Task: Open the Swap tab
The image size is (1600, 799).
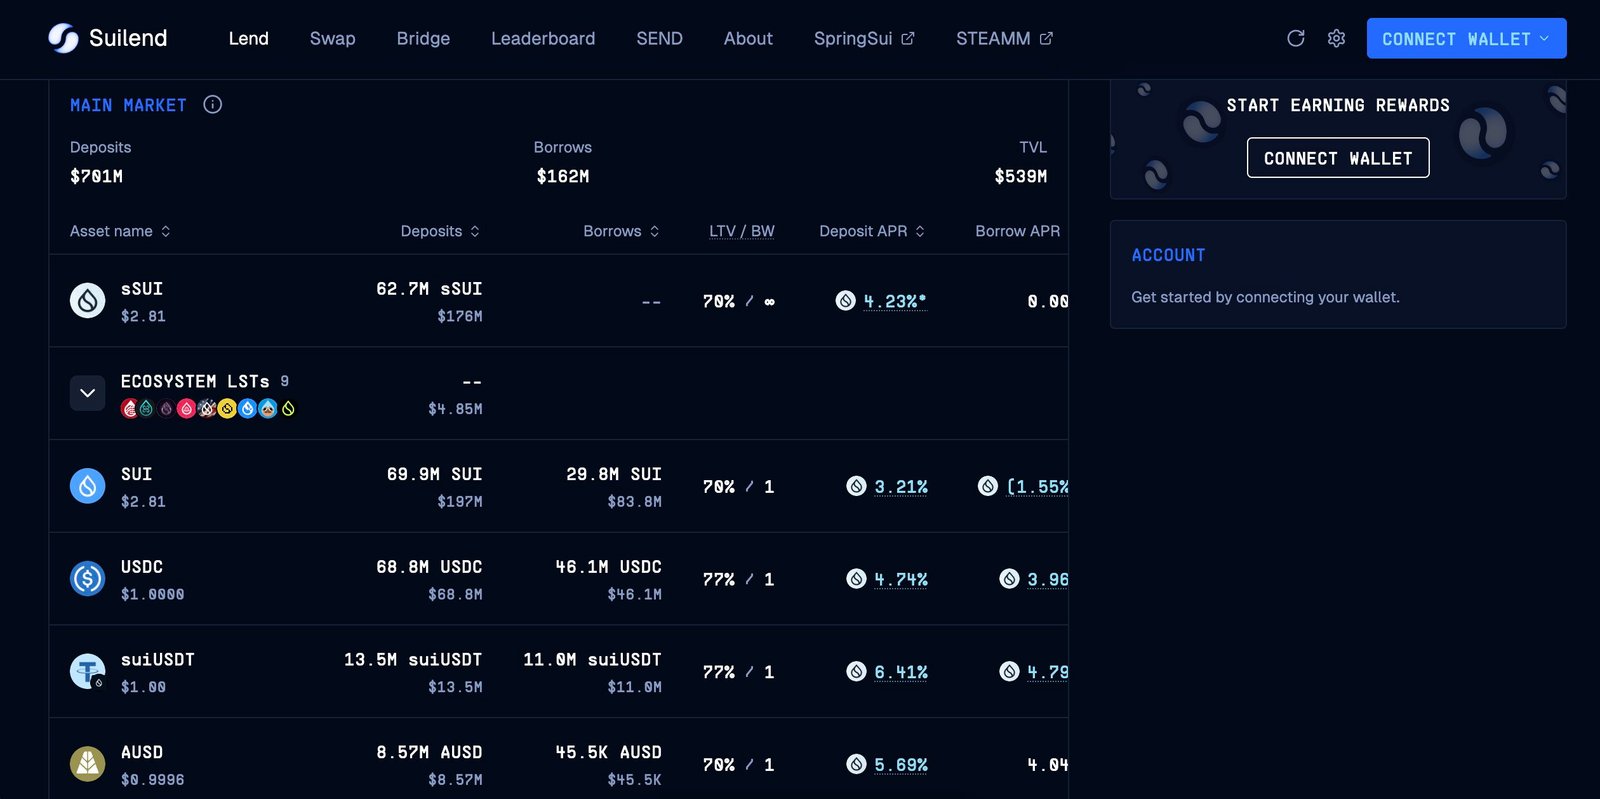Action: coord(332,38)
